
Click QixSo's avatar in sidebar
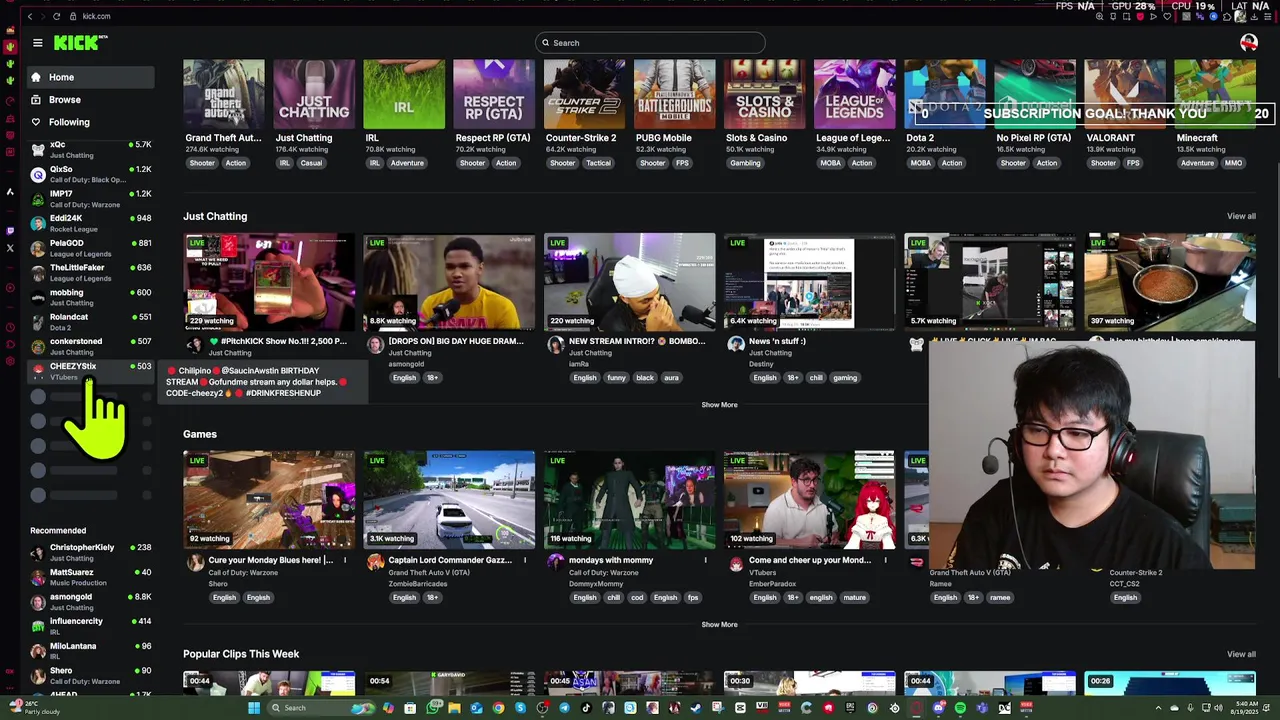coord(38,174)
